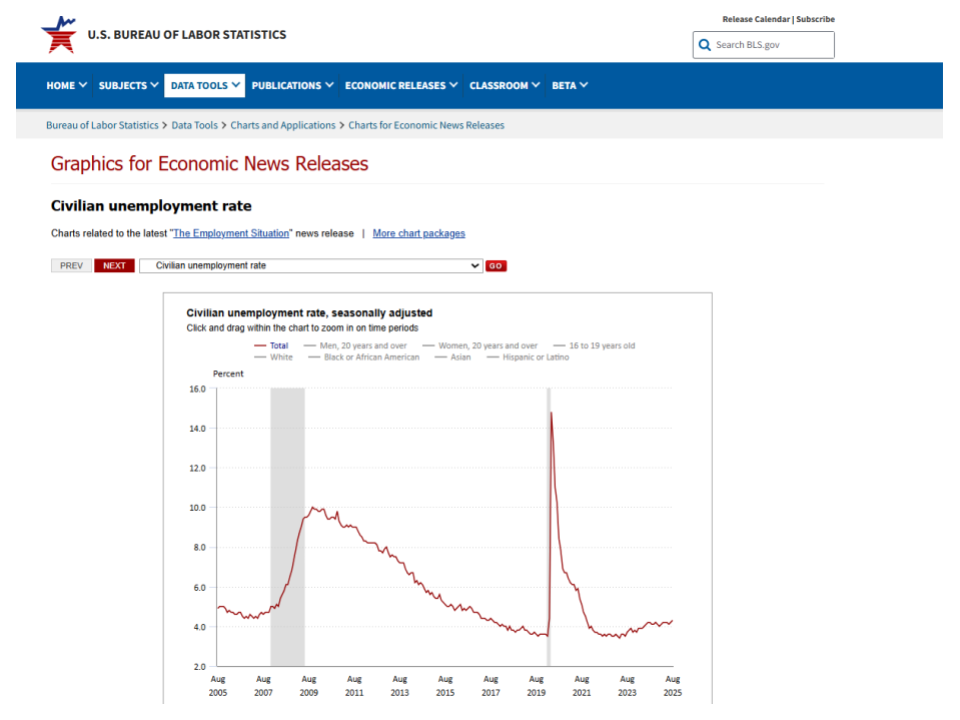Click inside the Search BLS.gov field
The width and height of the screenshot is (960, 720).
770,45
